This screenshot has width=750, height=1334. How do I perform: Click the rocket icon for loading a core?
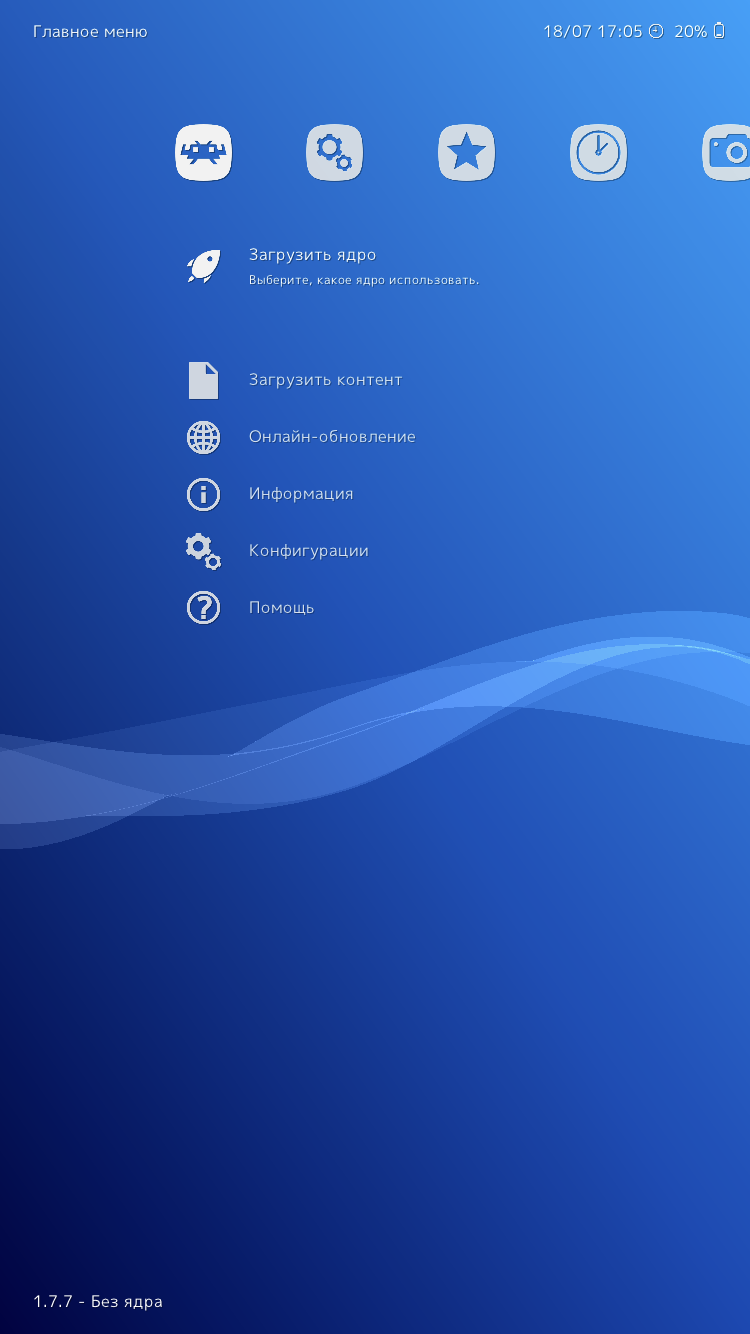click(203, 266)
